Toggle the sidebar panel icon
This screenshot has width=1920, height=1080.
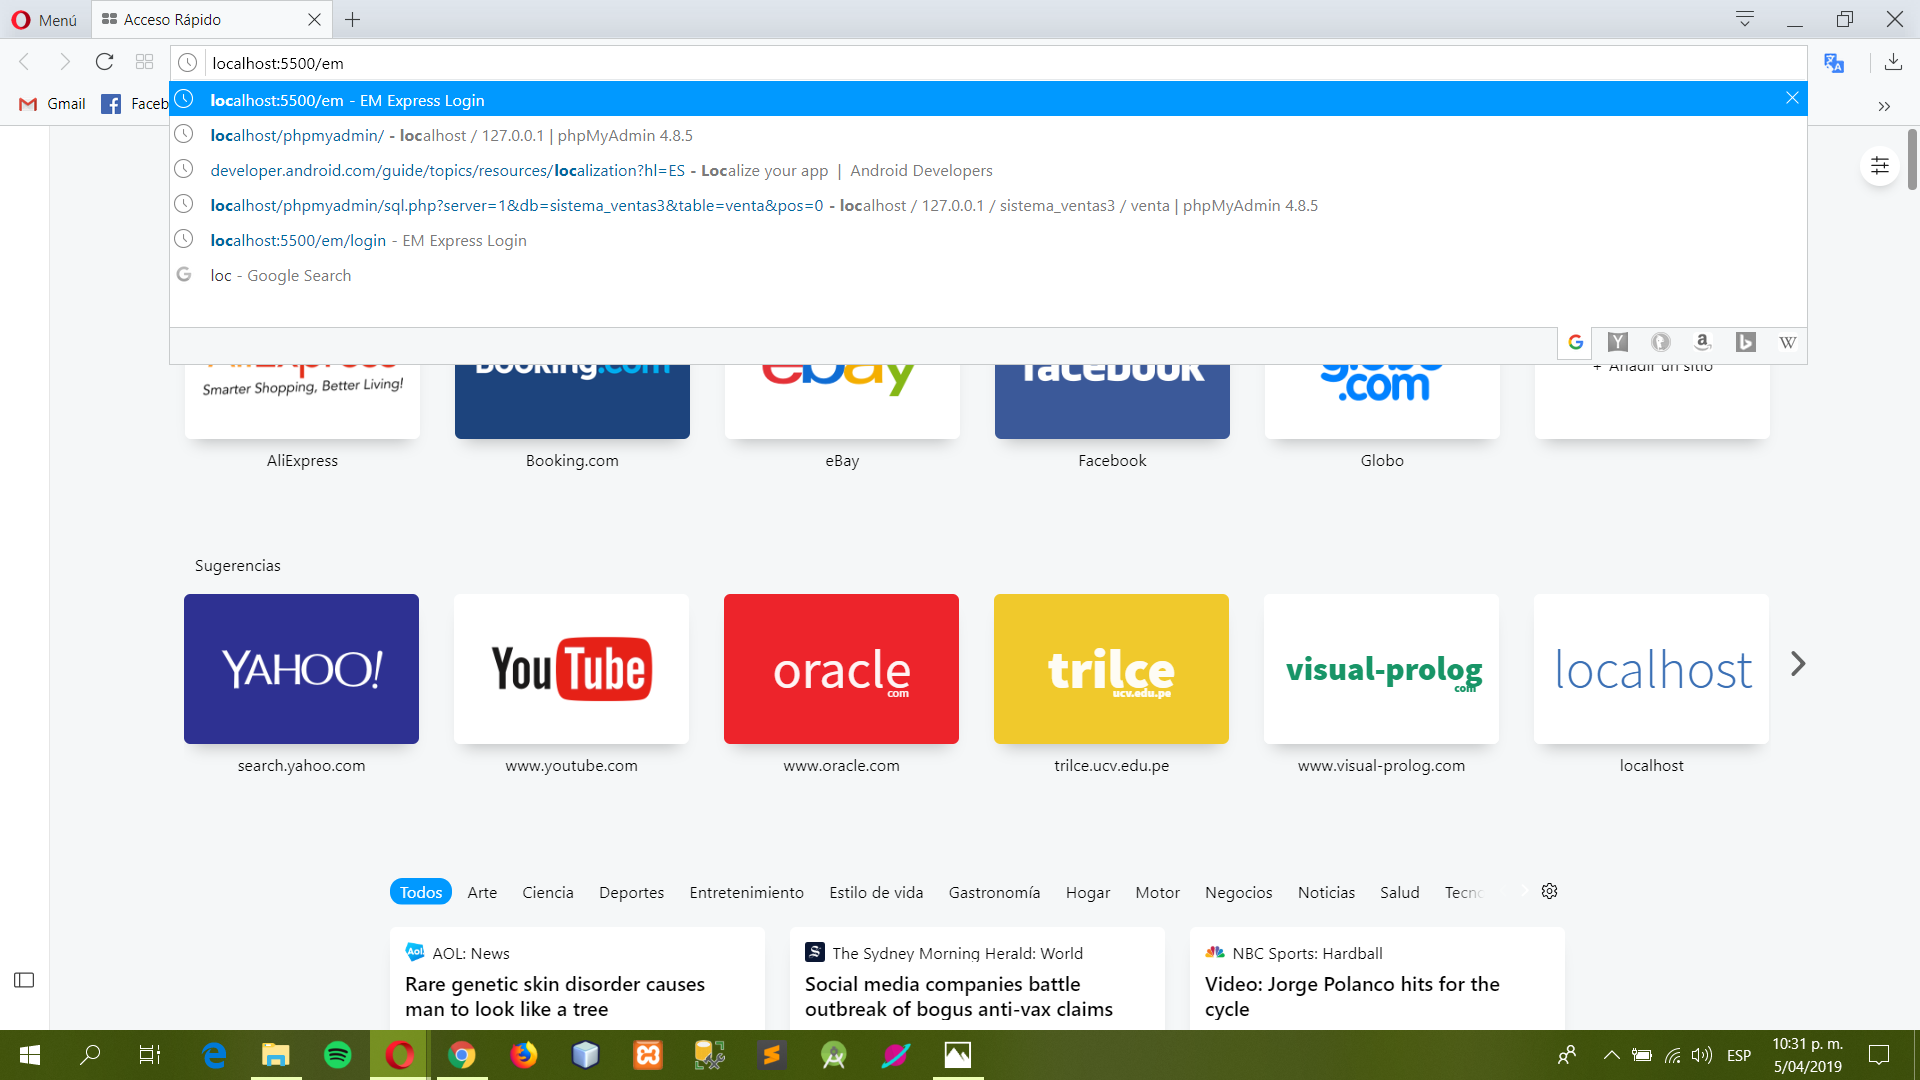(x=24, y=980)
